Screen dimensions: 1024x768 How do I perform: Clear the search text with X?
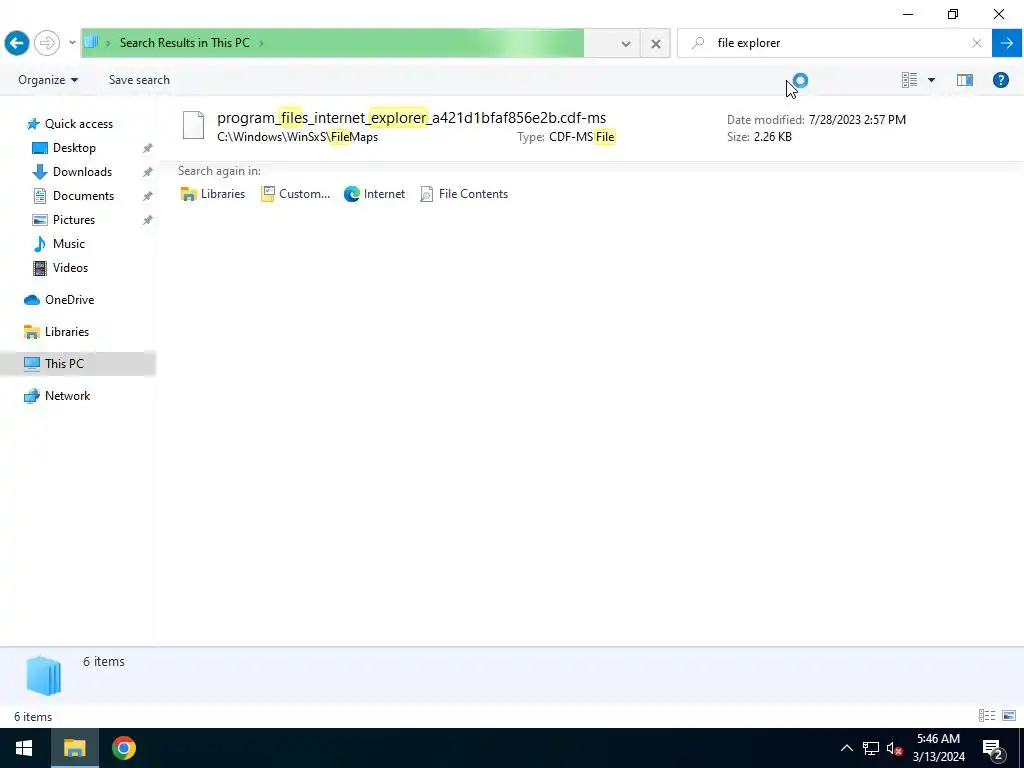coord(976,43)
